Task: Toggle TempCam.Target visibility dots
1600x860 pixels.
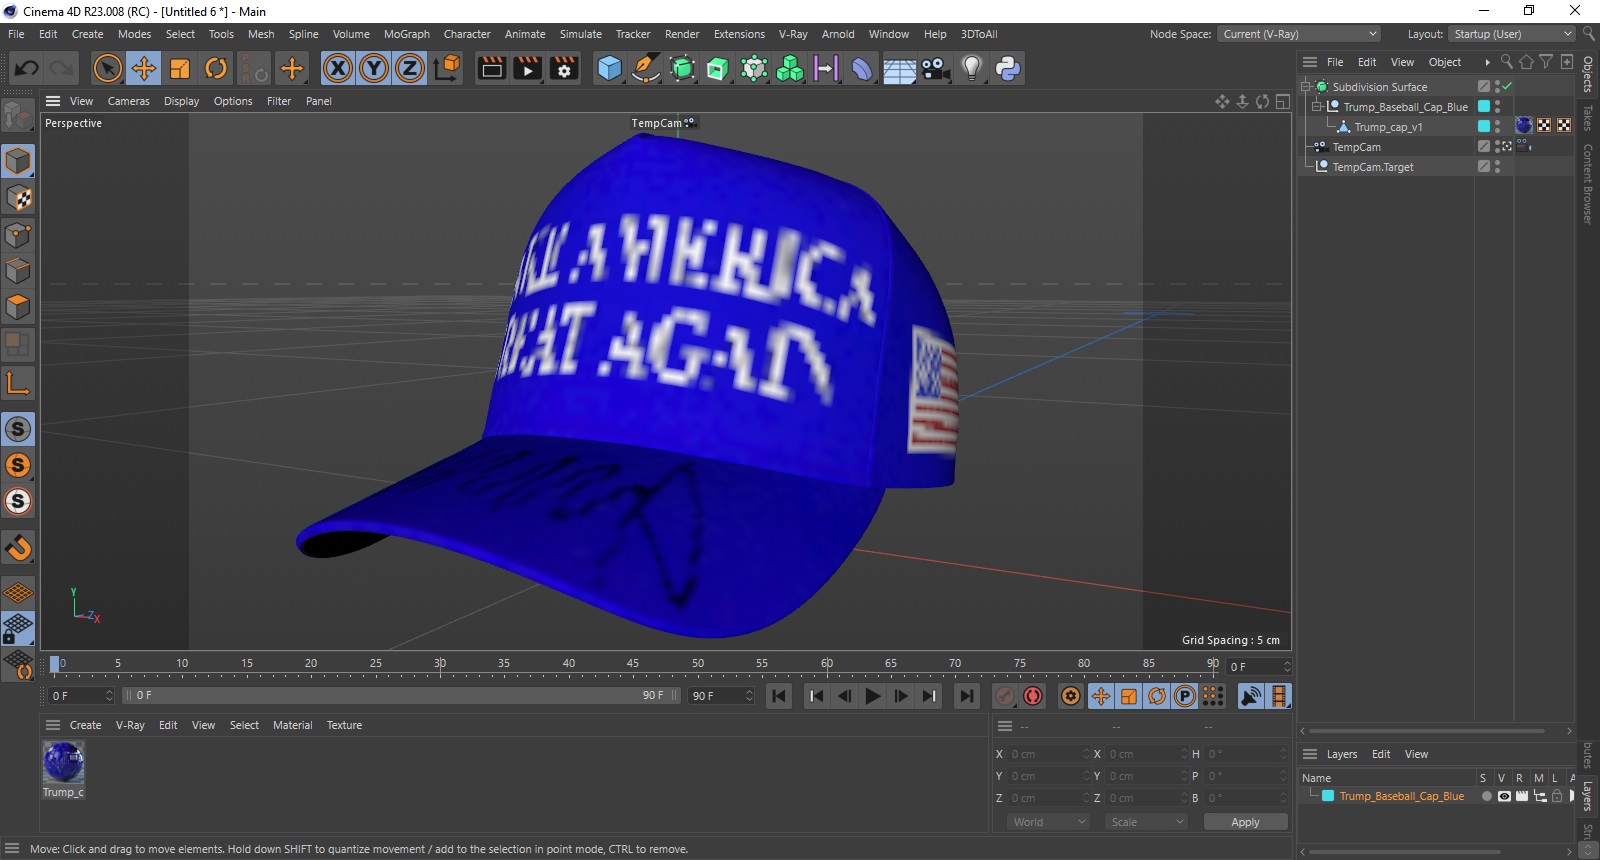Action: (x=1497, y=167)
